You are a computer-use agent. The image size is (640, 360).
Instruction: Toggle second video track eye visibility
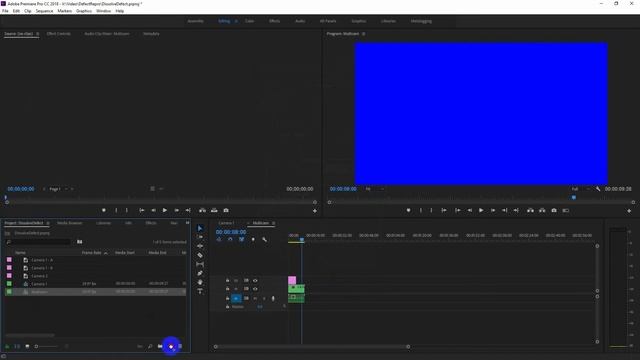[x=255, y=289]
